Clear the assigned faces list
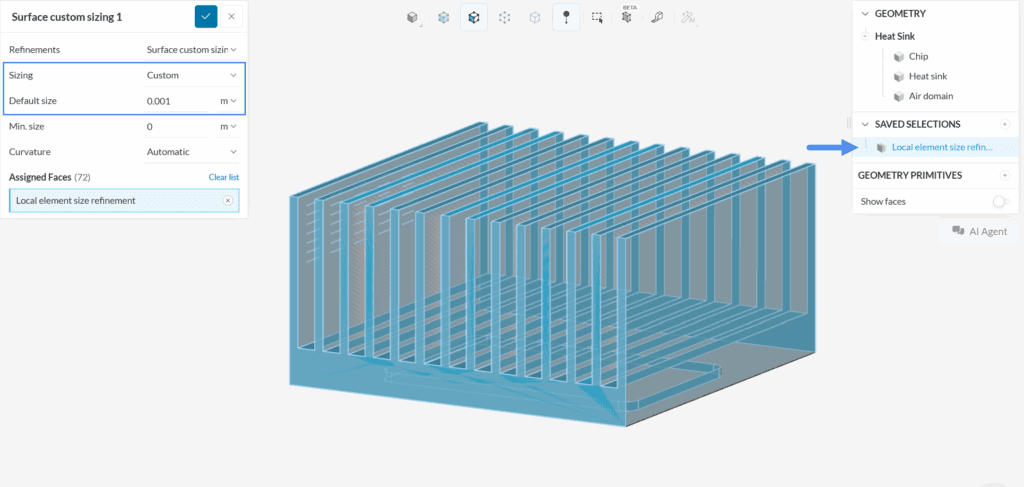 coord(224,178)
